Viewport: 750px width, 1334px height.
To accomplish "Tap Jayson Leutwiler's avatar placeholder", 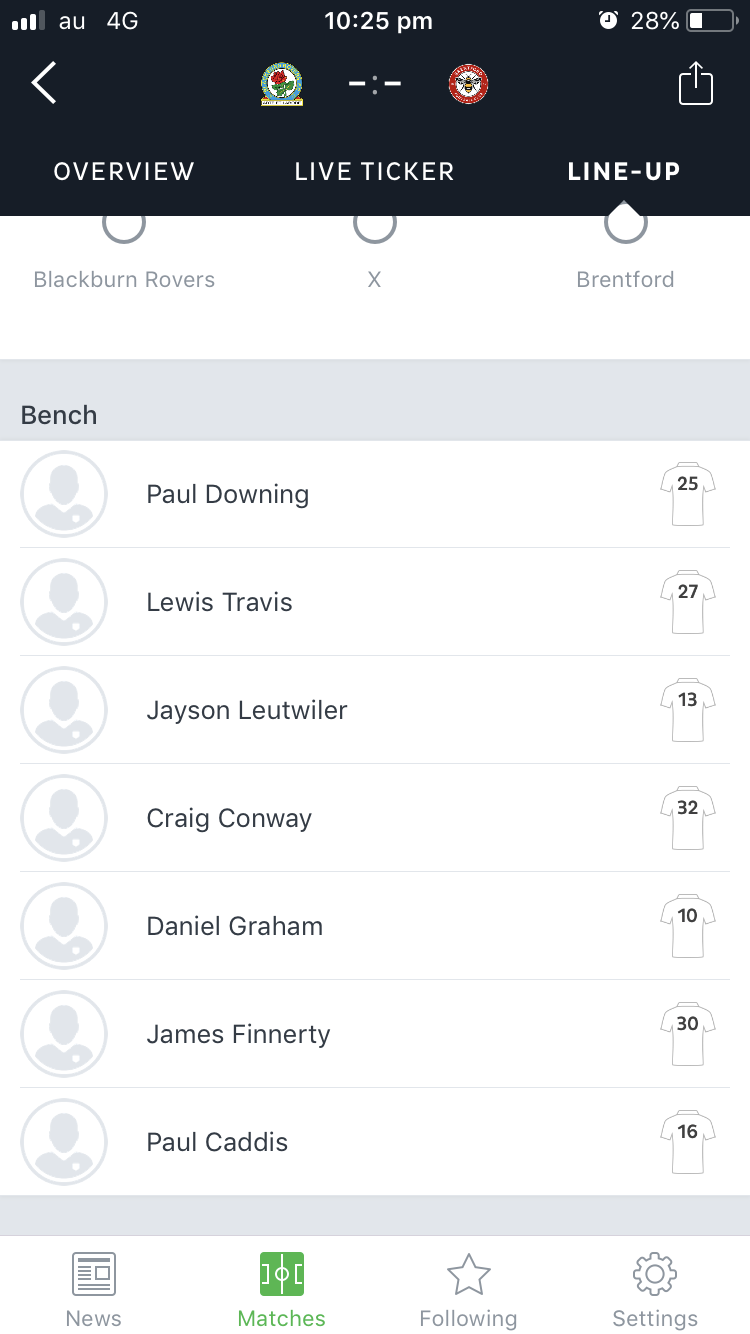I will (x=64, y=710).
